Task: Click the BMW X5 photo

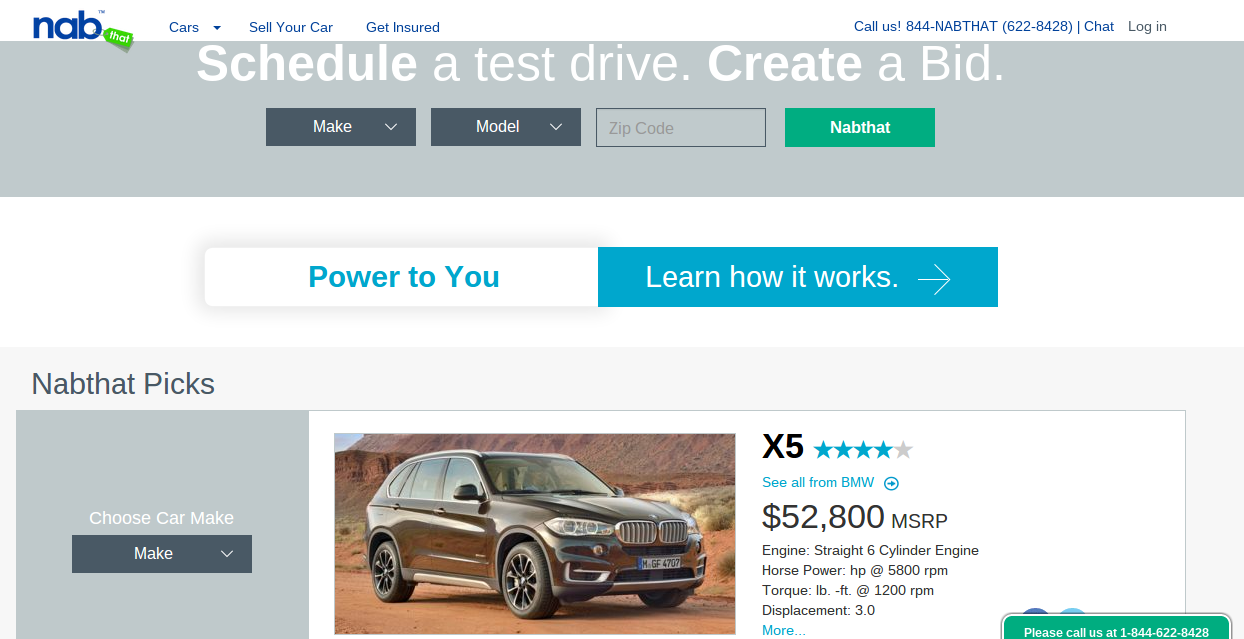Action: point(535,533)
